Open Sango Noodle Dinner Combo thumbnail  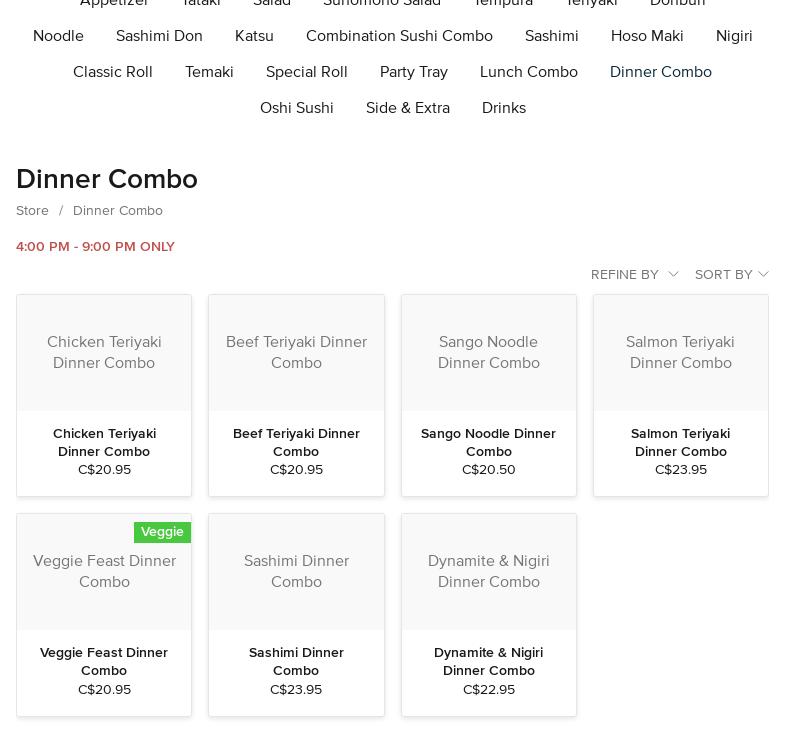[488, 353]
